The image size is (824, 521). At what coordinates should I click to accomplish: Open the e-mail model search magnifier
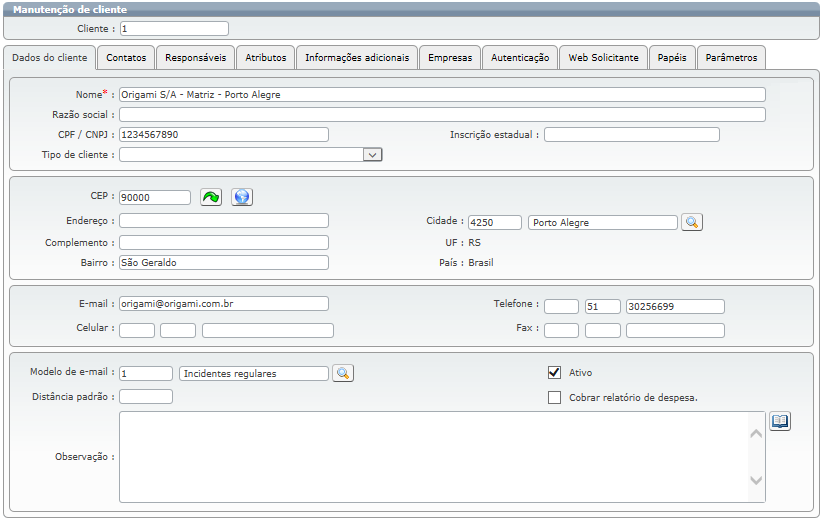[343, 373]
